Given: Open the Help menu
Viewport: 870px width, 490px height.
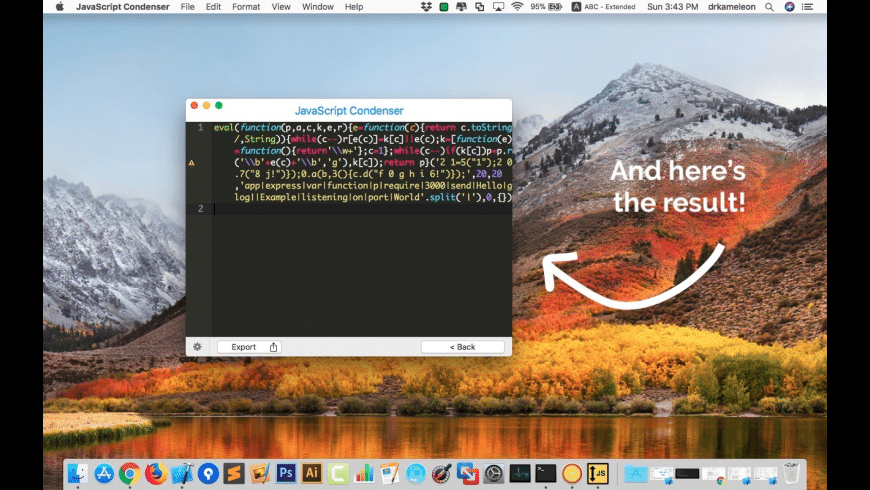Looking at the screenshot, I should point(354,7).
